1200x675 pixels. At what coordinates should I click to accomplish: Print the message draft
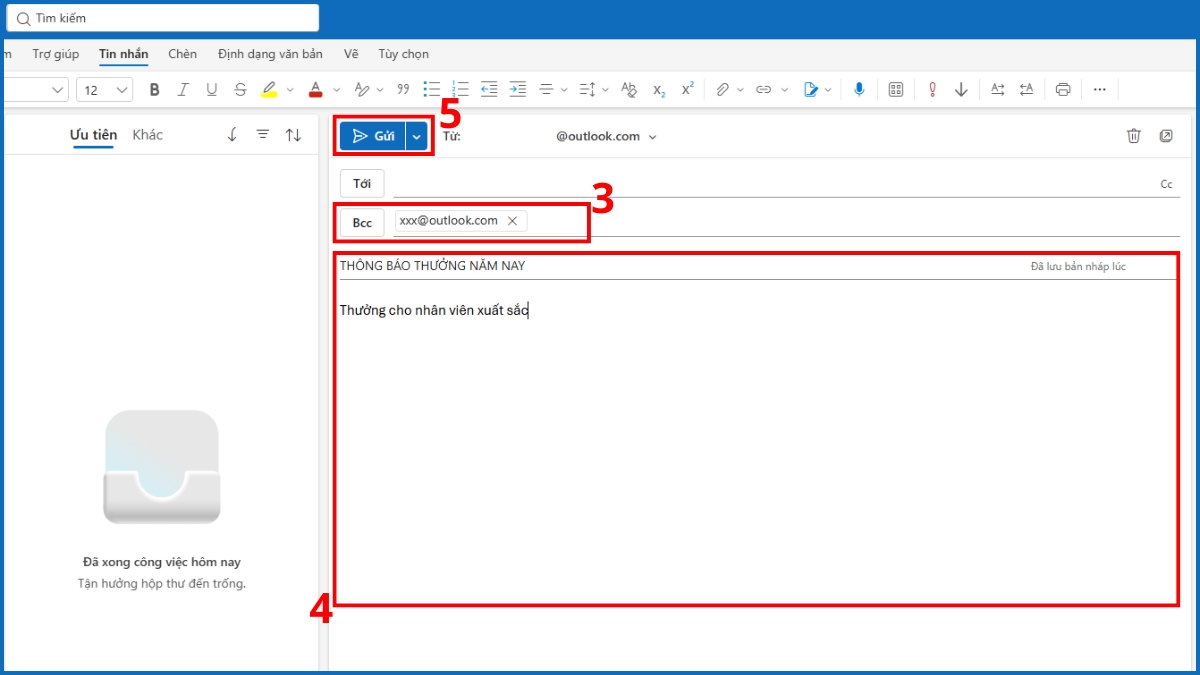point(1063,90)
